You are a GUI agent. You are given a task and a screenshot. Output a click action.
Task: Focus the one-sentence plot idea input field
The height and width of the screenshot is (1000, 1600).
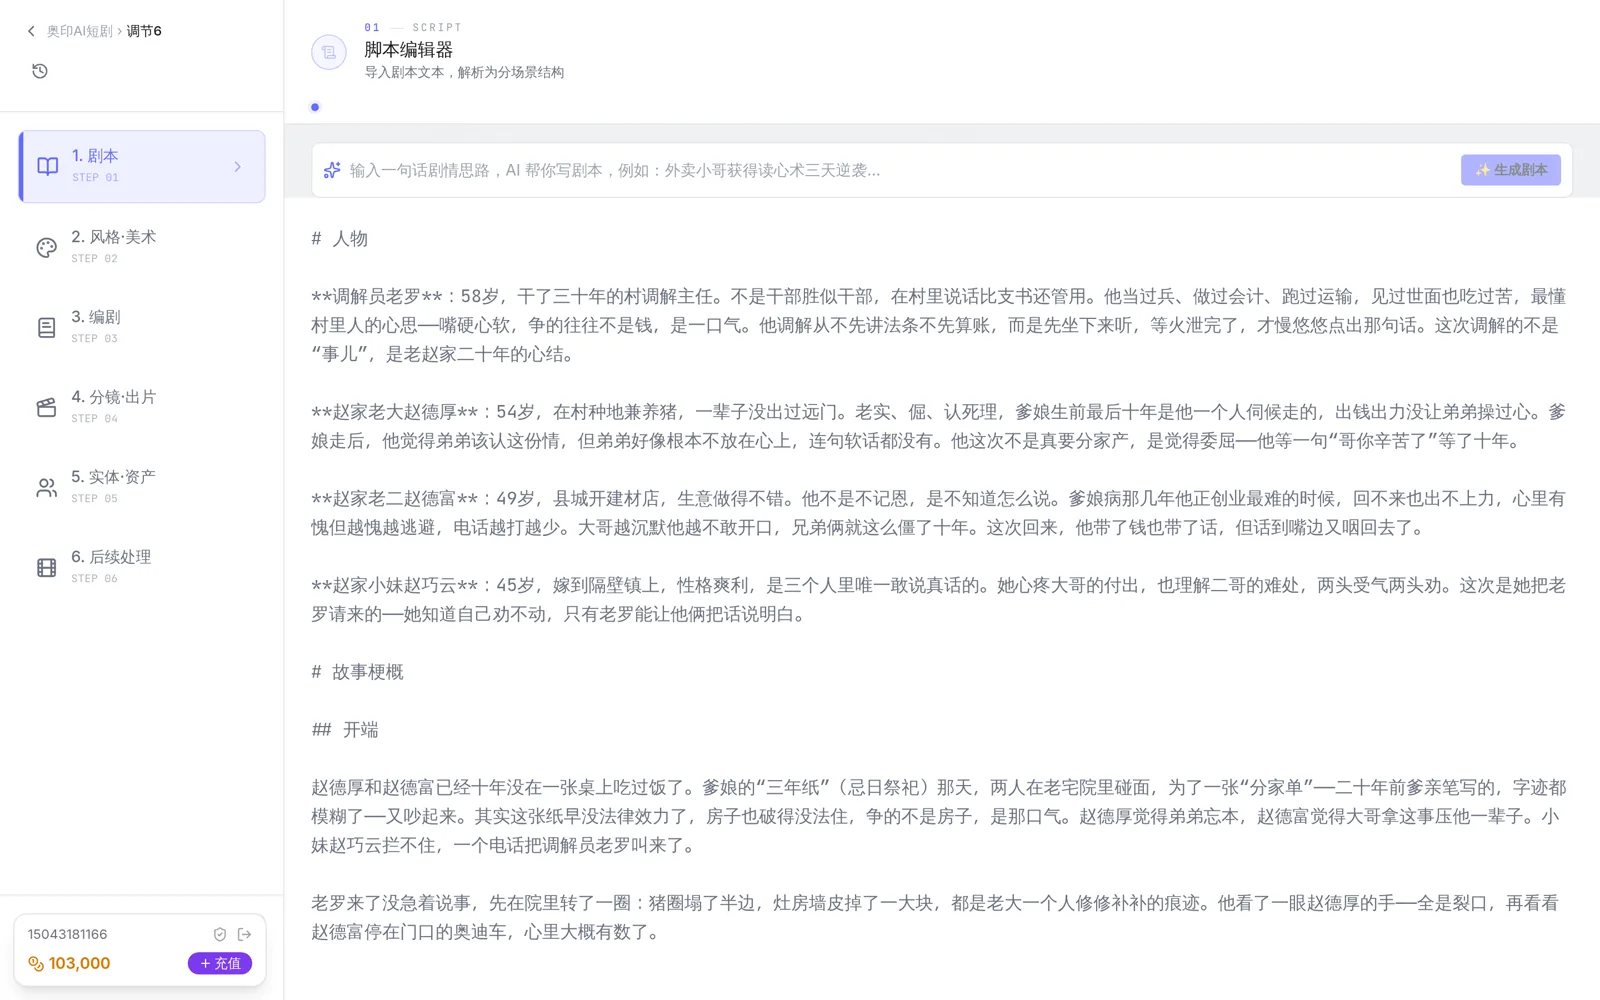900,170
